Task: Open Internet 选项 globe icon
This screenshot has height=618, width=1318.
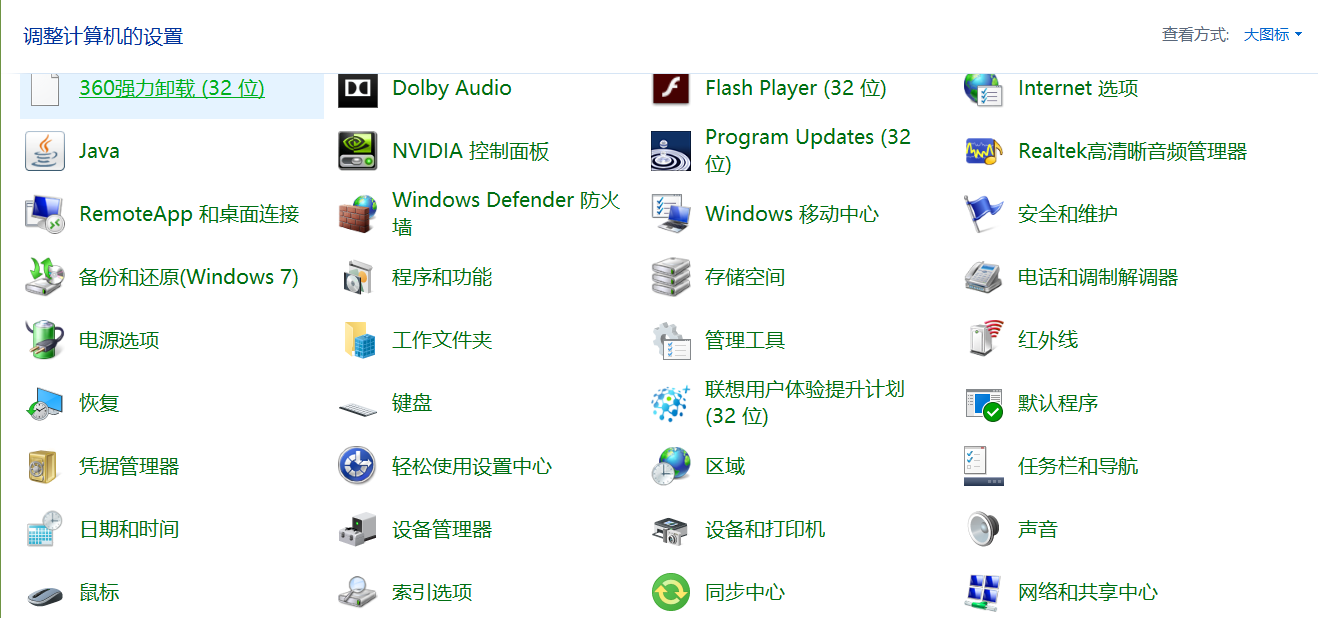Action: (x=983, y=89)
